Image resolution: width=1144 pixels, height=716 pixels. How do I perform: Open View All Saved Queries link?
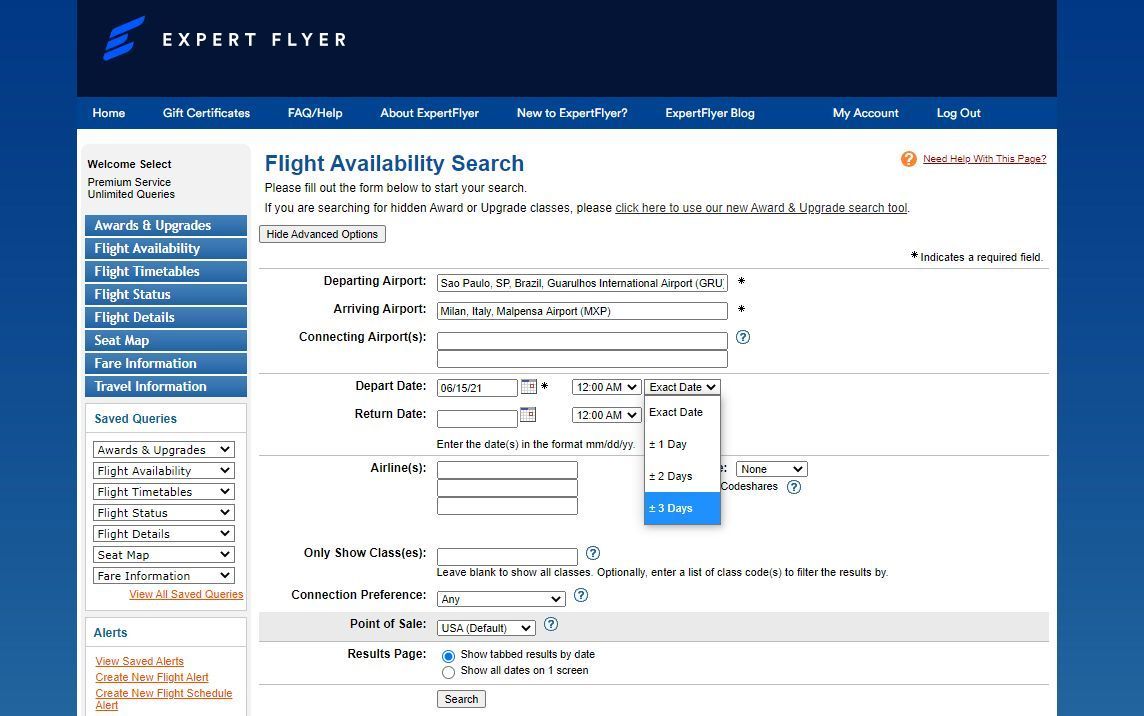186,594
